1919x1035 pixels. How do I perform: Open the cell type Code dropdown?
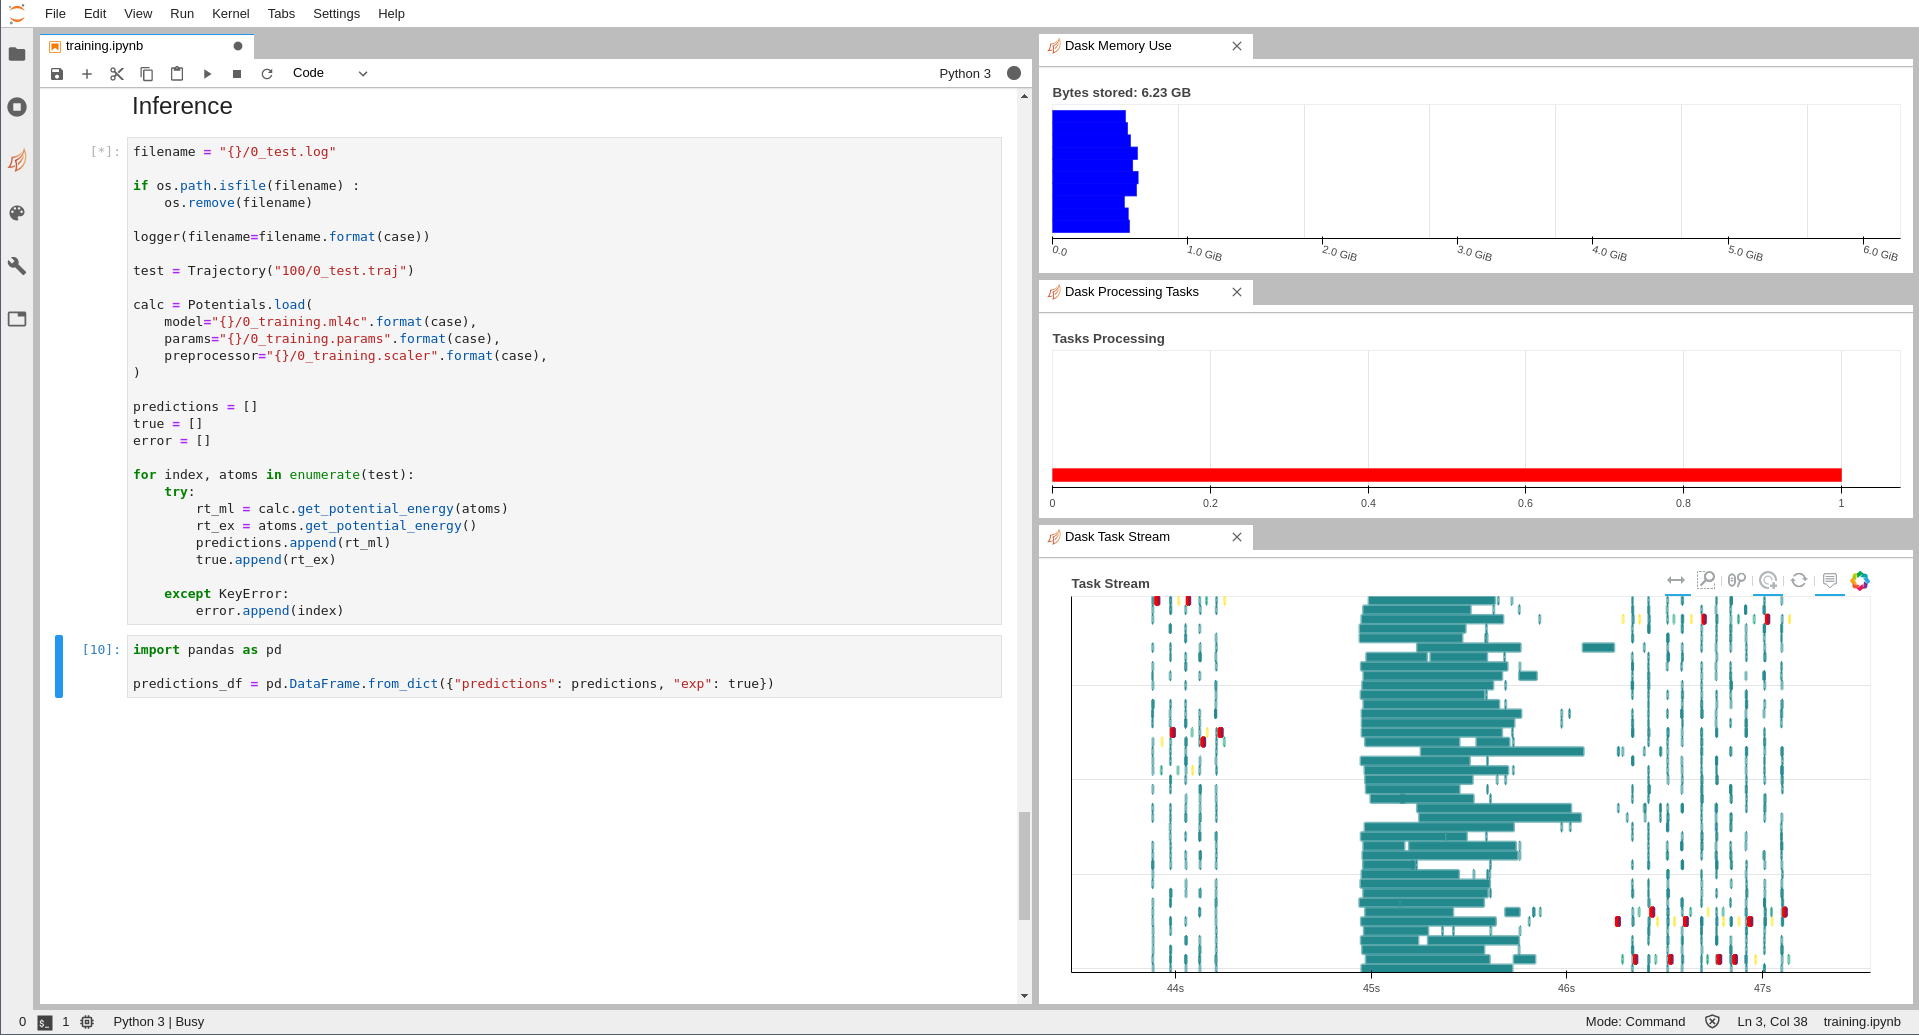pos(330,73)
